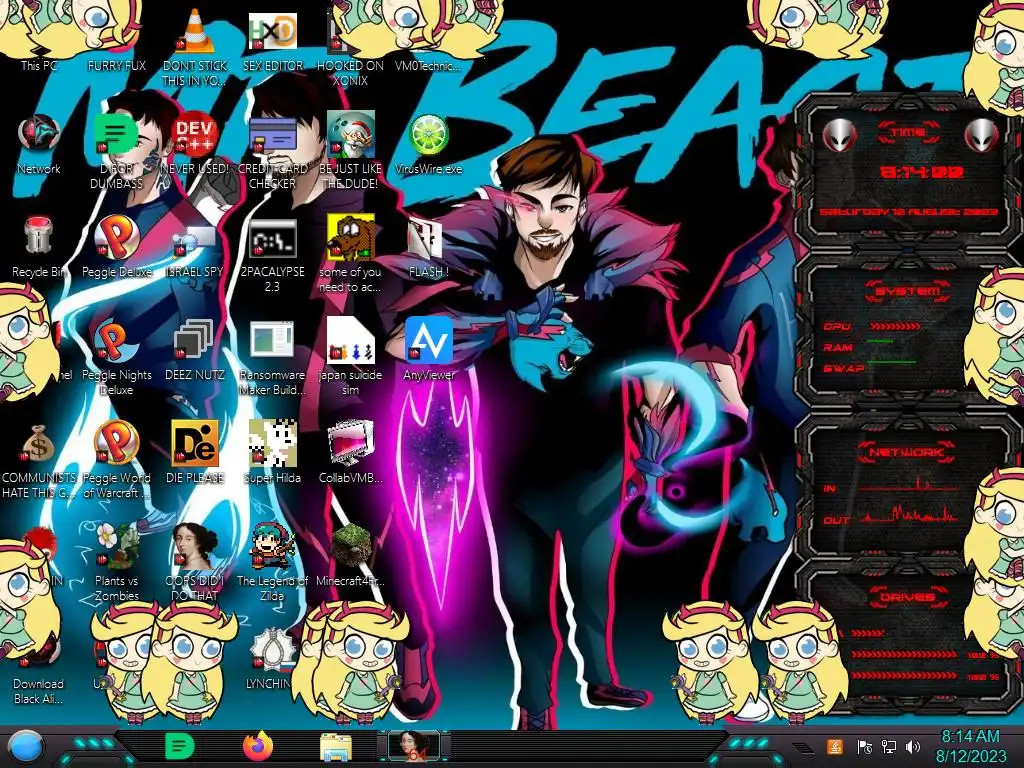Click the volume speaker tray icon
The width and height of the screenshot is (1024, 768).
pyautogui.click(x=913, y=747)
